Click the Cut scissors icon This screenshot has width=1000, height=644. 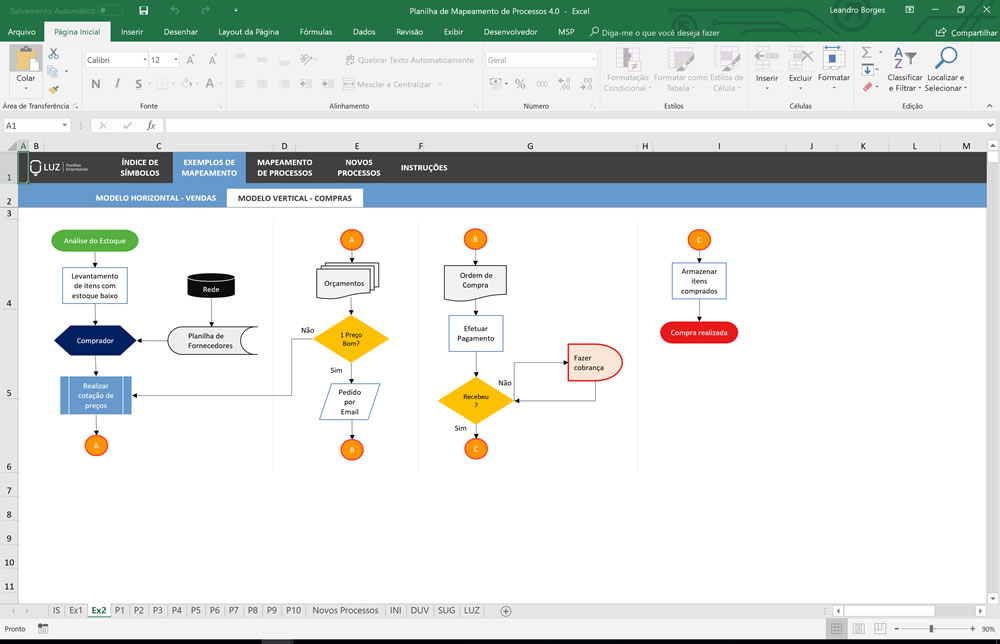(54, 54)
